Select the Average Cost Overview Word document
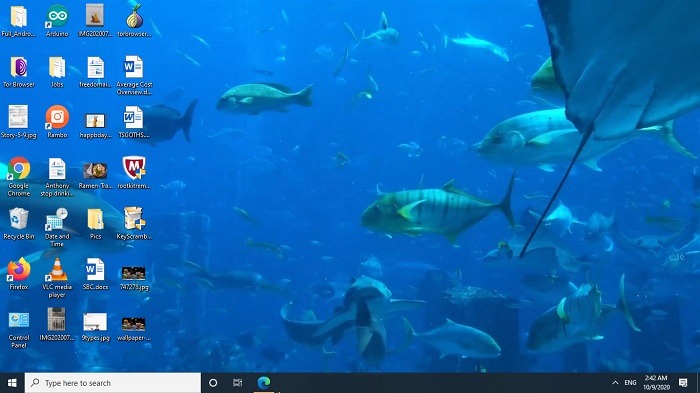The width and height of the screenshot is (700, 393). (133, 67)
